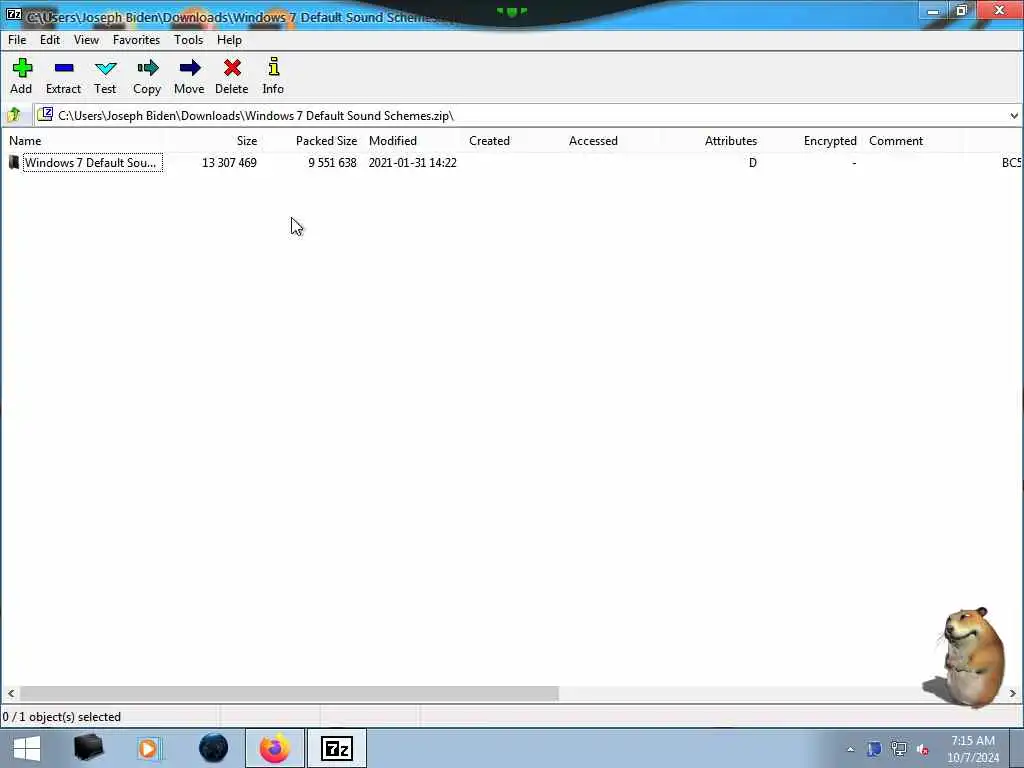
Task: Open the Windows Start button
Action: click(x=27, y=748)
